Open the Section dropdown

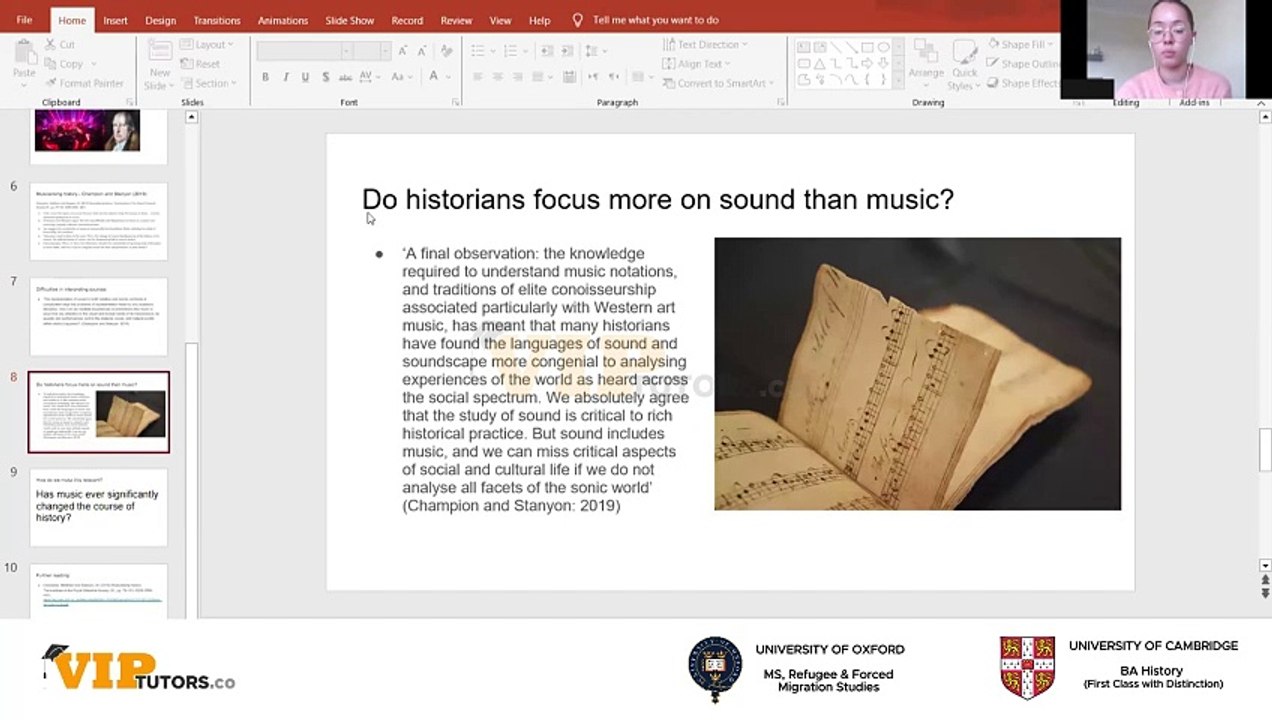tap(207, 83)
